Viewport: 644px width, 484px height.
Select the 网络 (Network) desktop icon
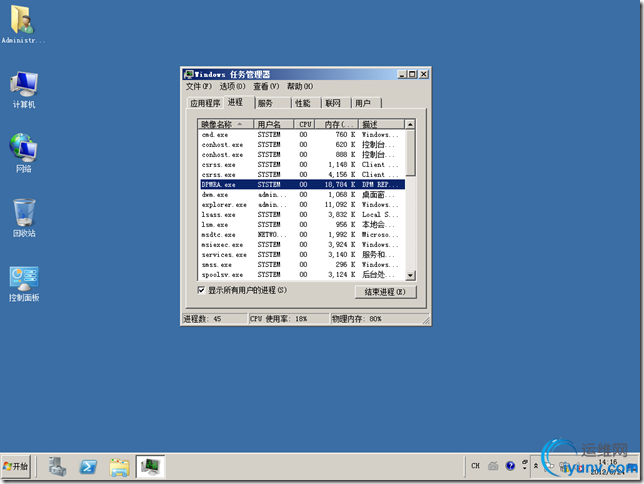tap(23, 152)
